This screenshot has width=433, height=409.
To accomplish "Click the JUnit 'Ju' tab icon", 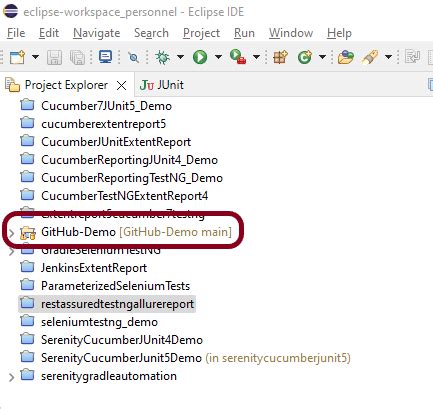I will tap(147, 85).
